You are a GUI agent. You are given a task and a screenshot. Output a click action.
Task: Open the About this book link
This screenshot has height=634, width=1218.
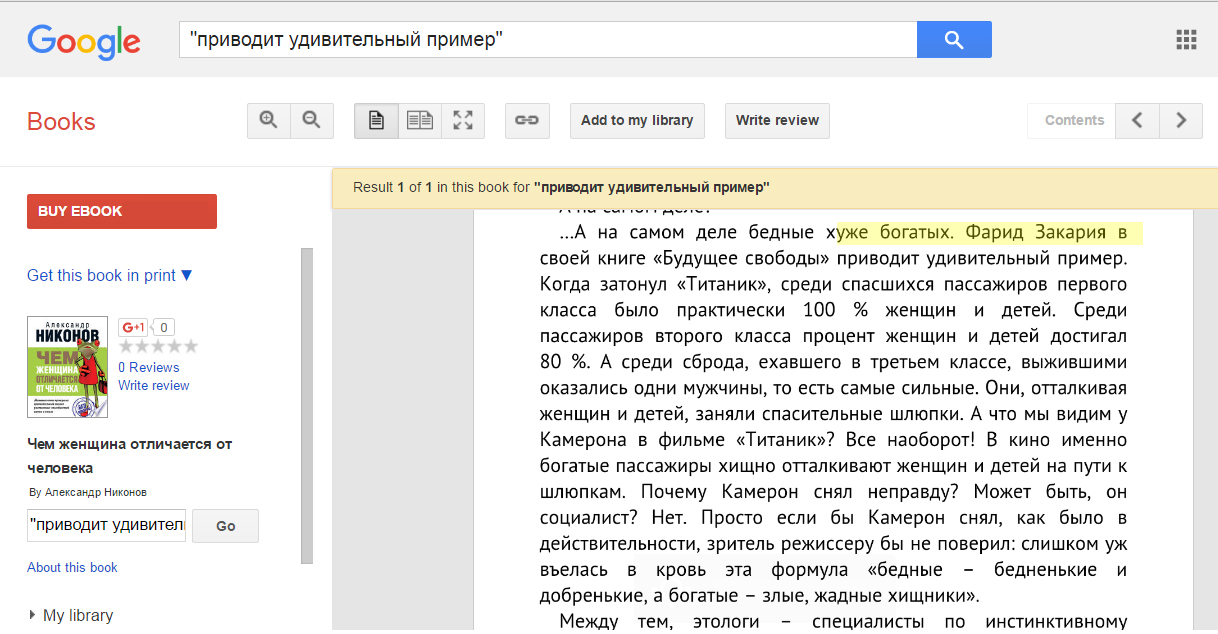[72, 567]
